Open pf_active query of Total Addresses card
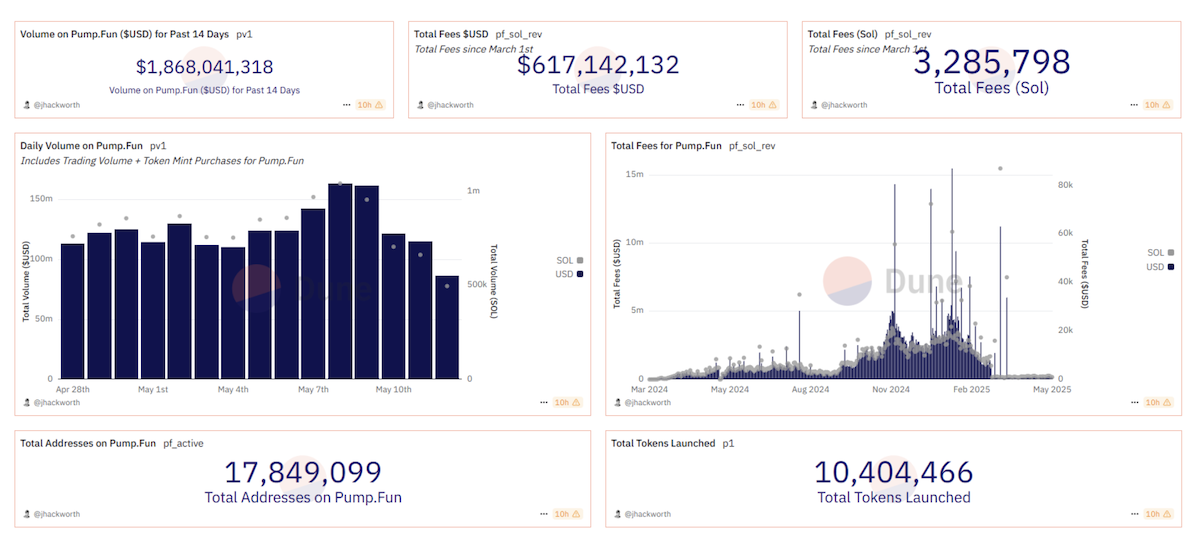 pyautogui.click(x=184, y=443)
